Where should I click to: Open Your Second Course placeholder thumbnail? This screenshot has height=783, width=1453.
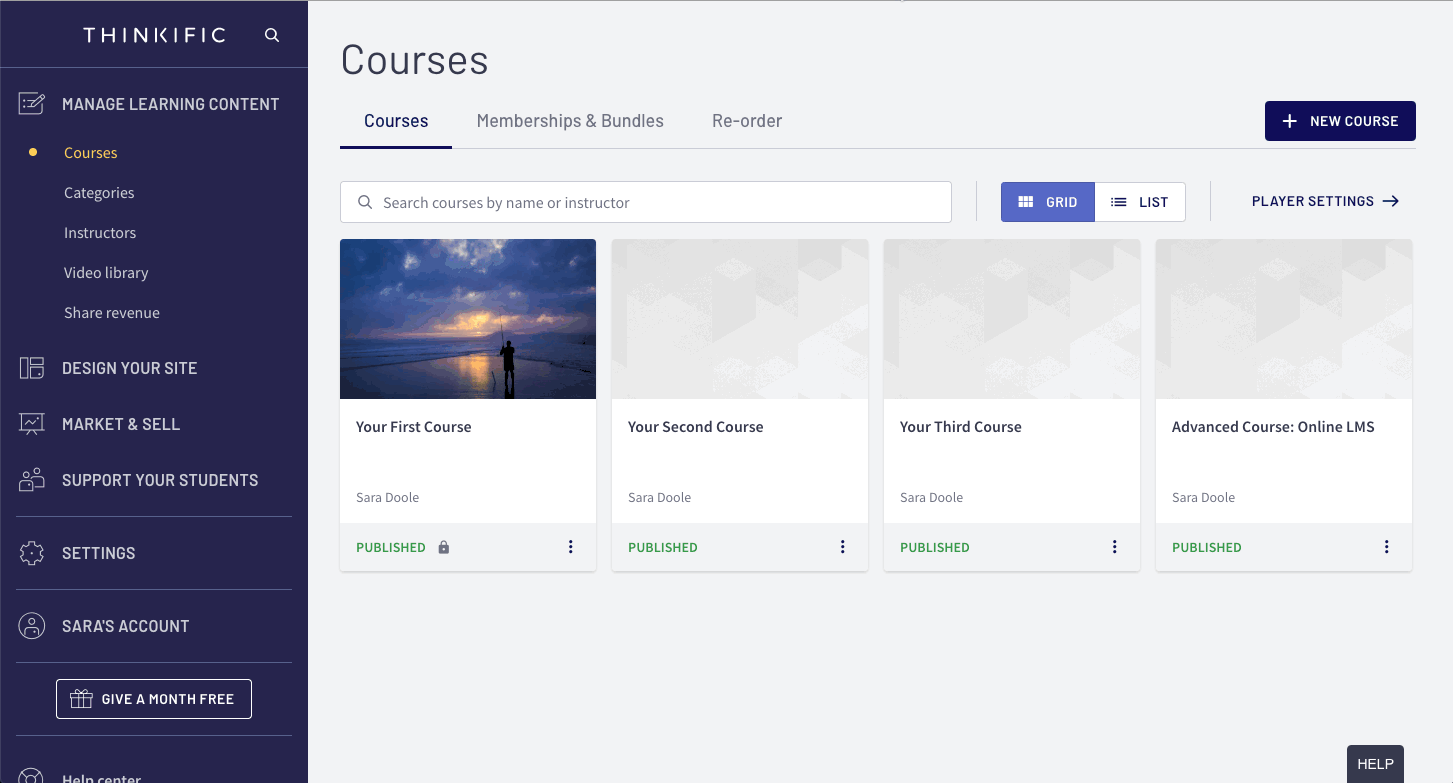coord(740,319)
